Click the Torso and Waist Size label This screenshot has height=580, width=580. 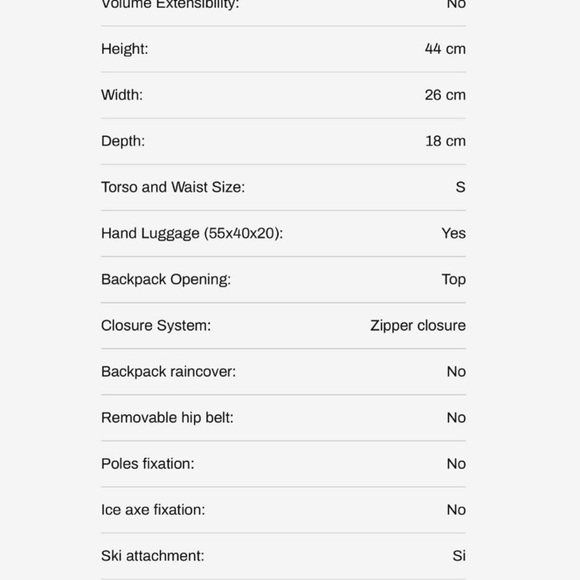(173, 187)
